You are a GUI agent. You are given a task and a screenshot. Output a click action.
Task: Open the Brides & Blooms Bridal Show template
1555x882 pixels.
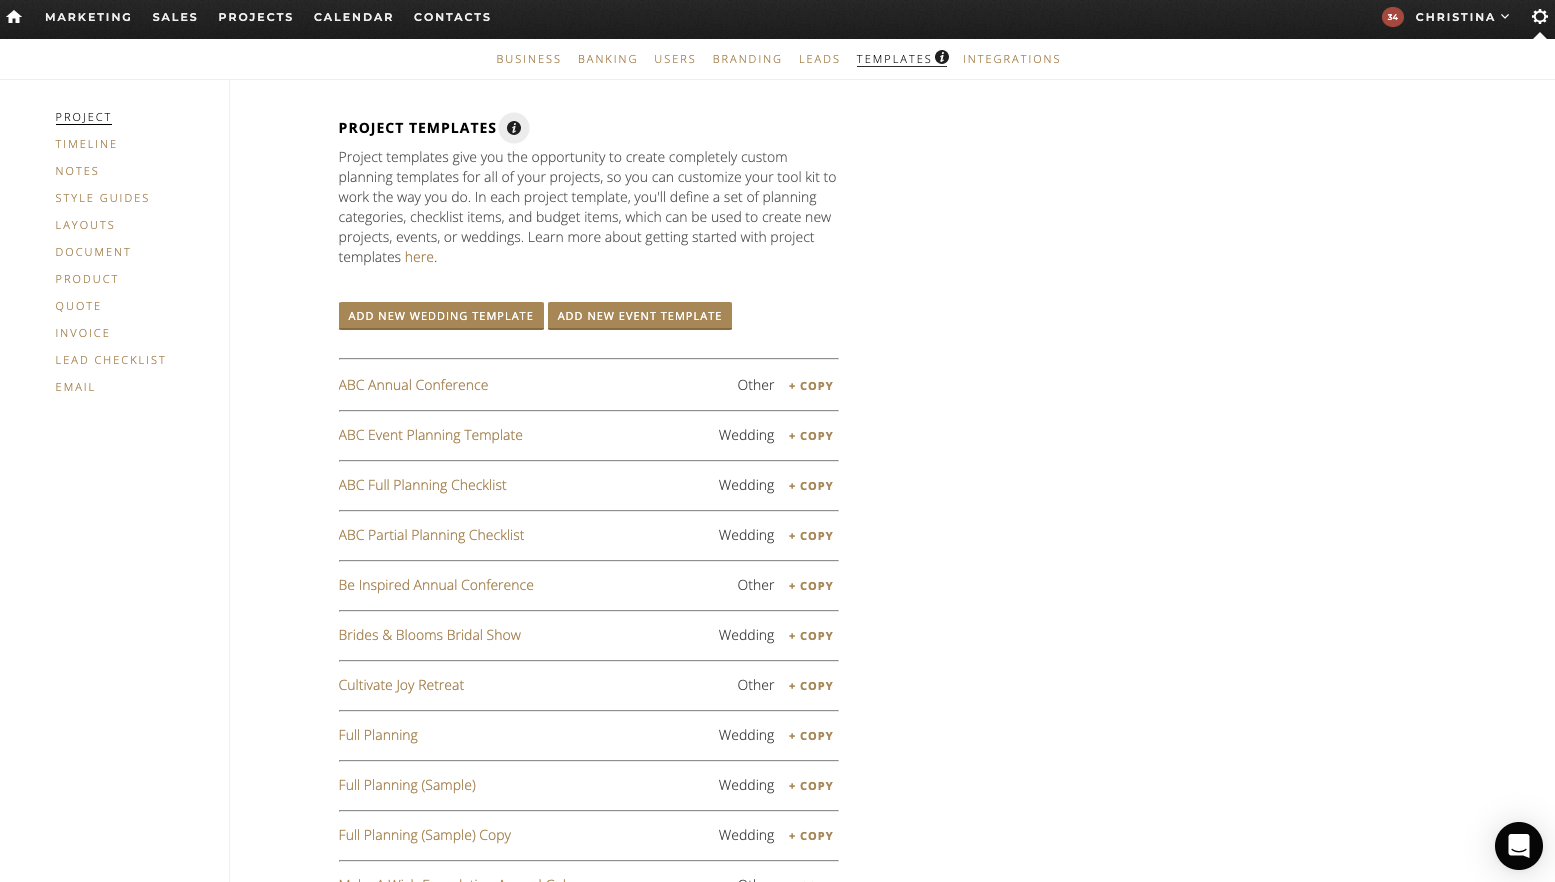pos(429,635)
